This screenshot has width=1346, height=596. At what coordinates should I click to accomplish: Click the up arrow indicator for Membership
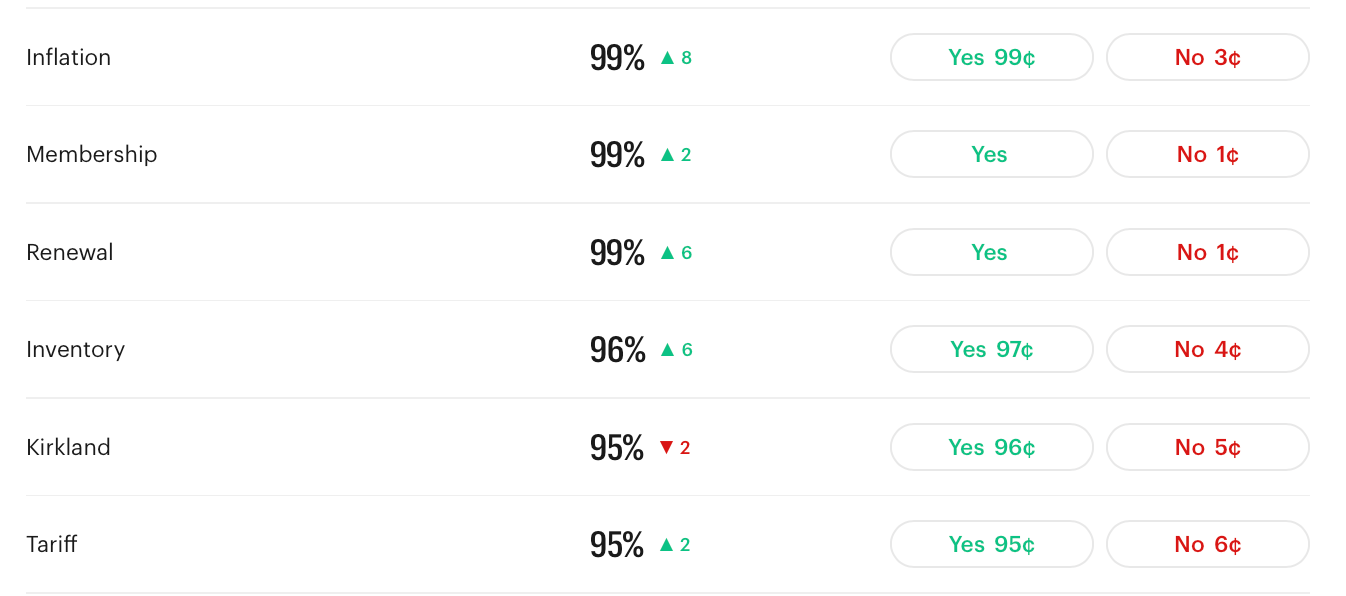667,155
